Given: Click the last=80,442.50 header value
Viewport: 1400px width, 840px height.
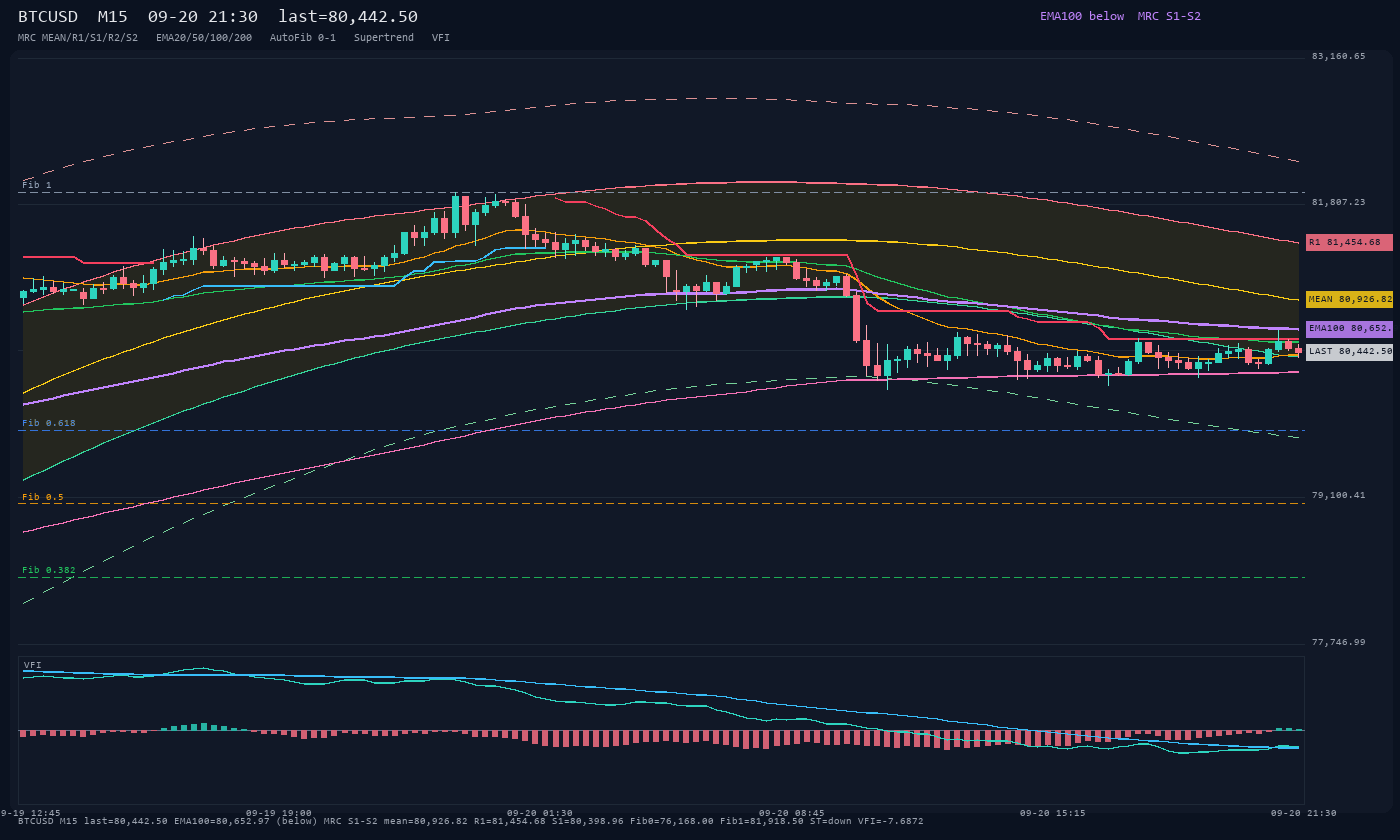Looking at the screenshot, I should tap(348, 17).
